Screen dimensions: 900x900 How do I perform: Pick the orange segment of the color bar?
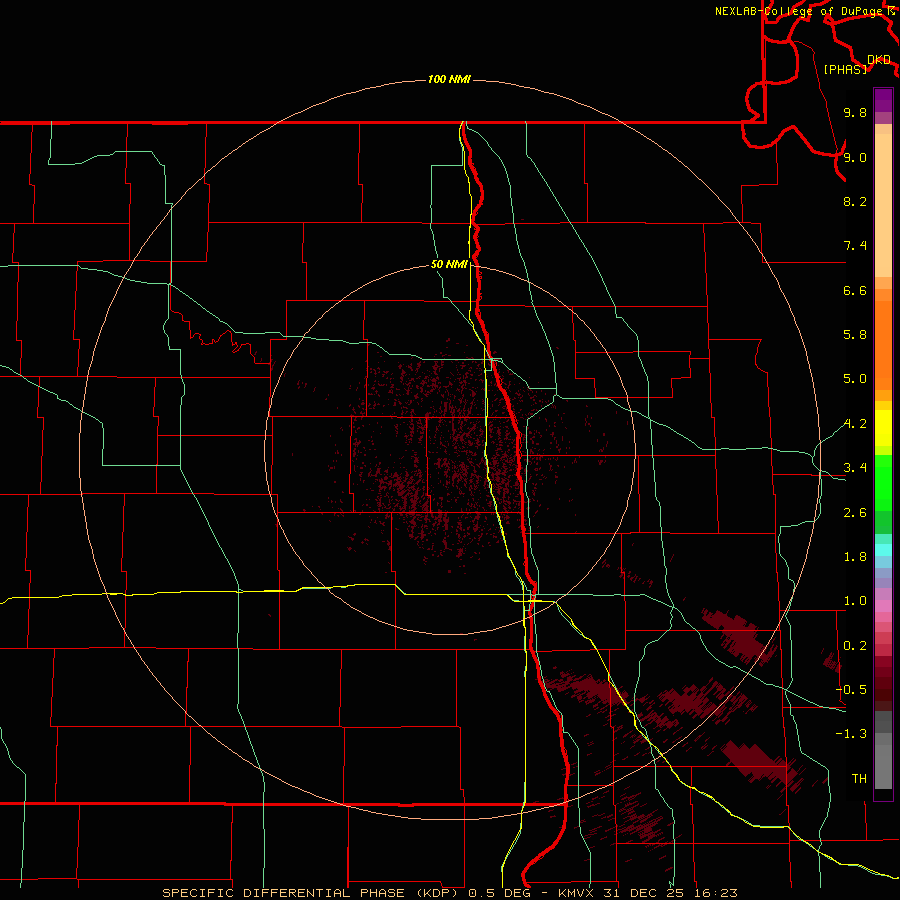[x=883, y=345]
